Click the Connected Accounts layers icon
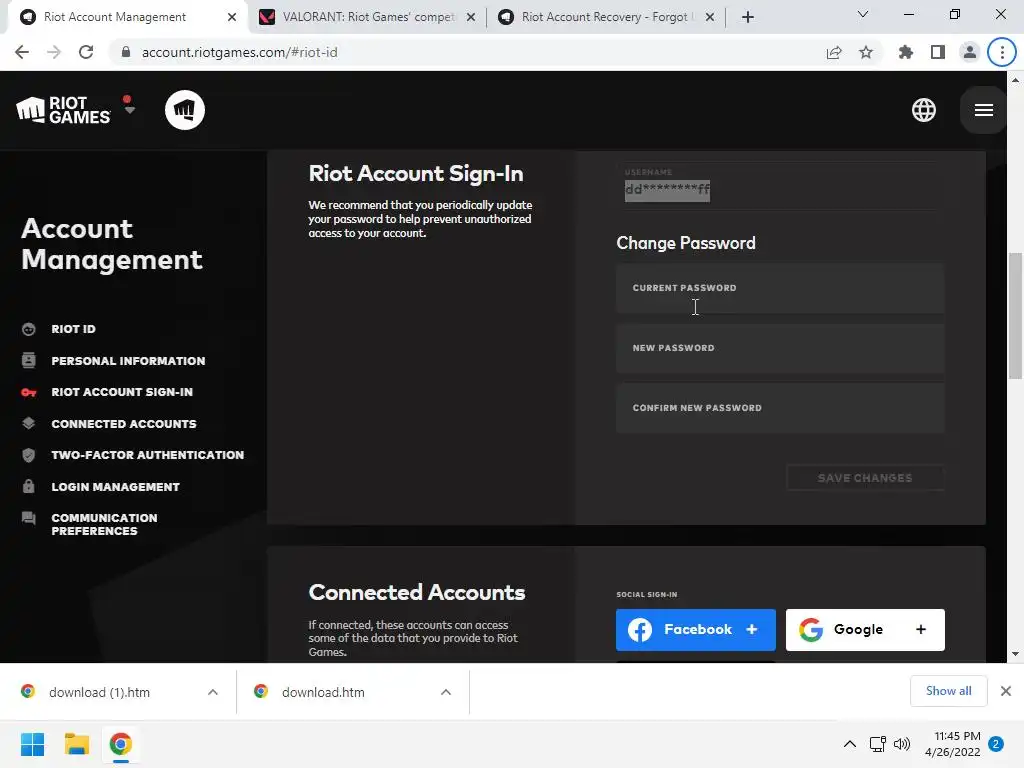1024x768 pixels. [x=29, y=423]
